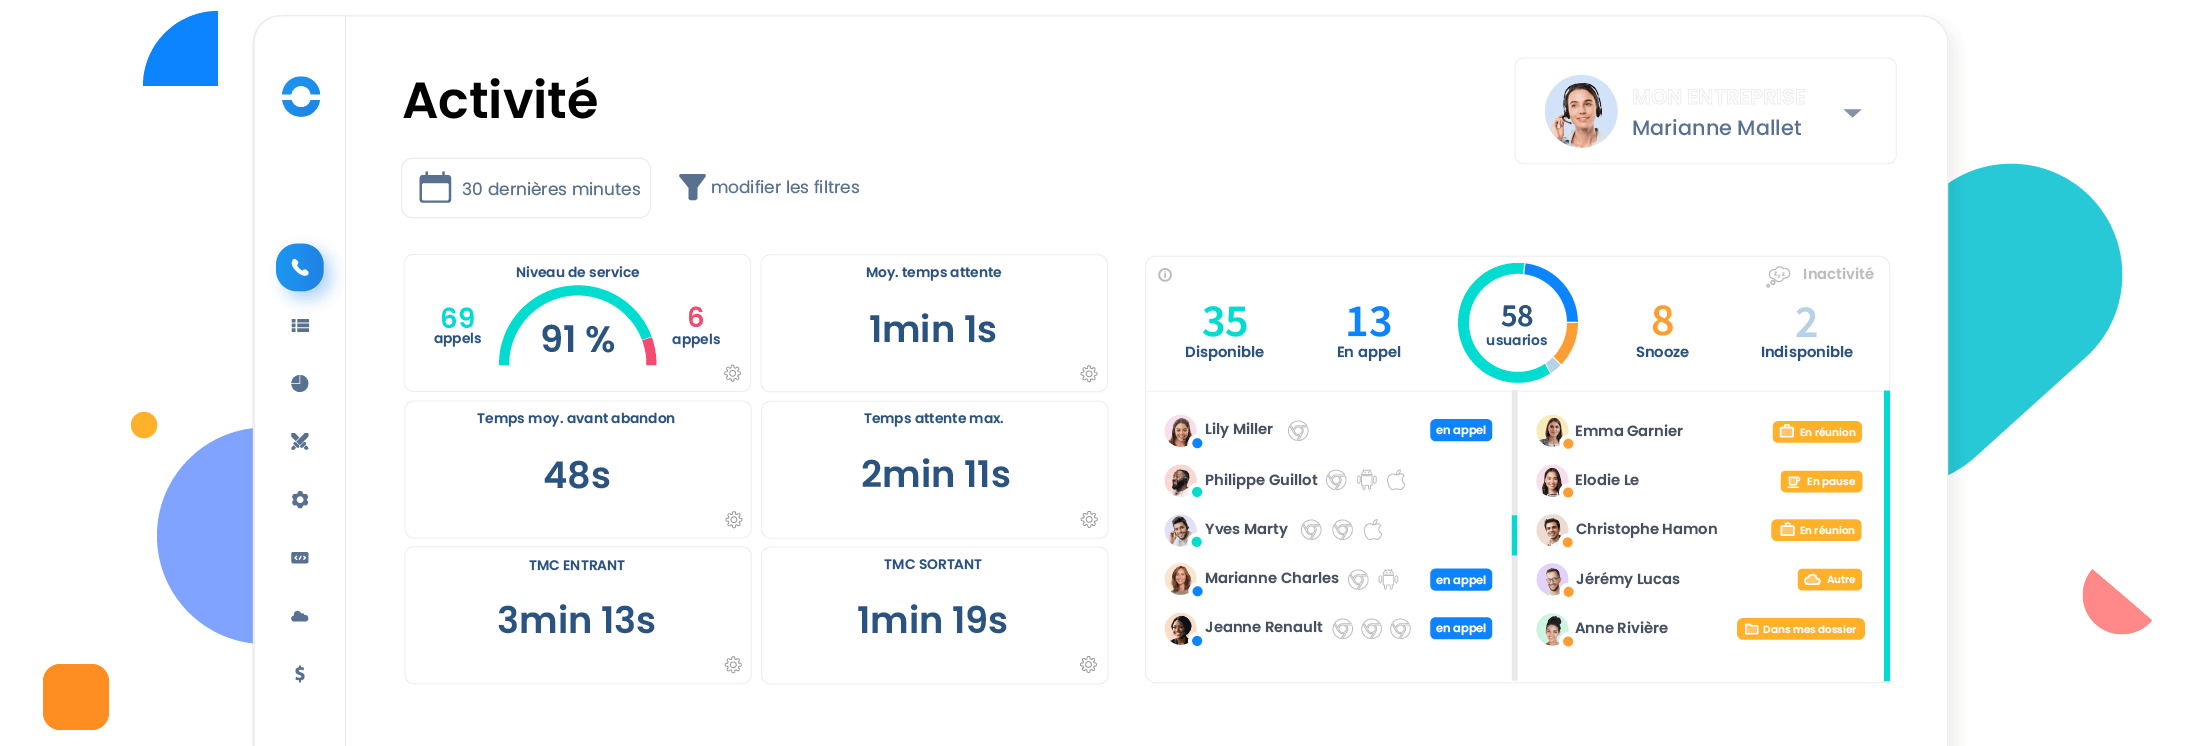Click the 58 usuarios donut chart
This screenshot has width=2200, height=746.
click(x=1517, y=323)
